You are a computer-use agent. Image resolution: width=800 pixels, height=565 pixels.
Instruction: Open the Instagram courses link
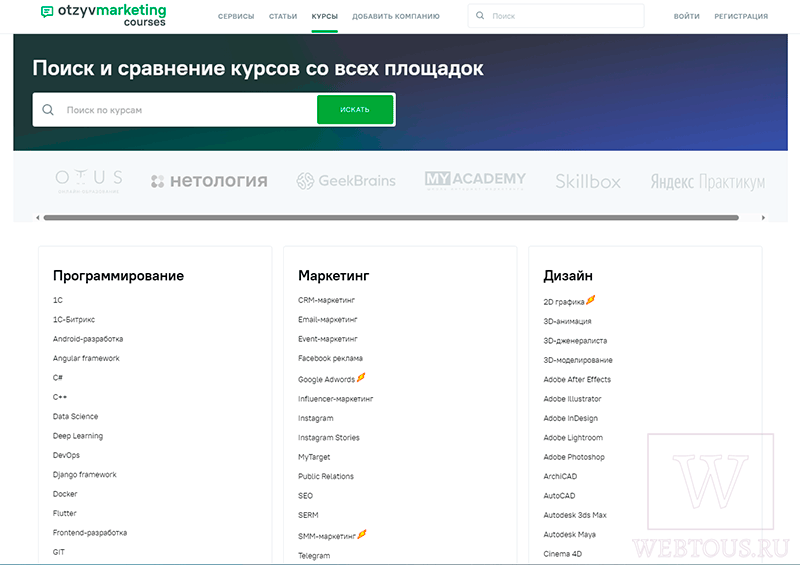316,419
